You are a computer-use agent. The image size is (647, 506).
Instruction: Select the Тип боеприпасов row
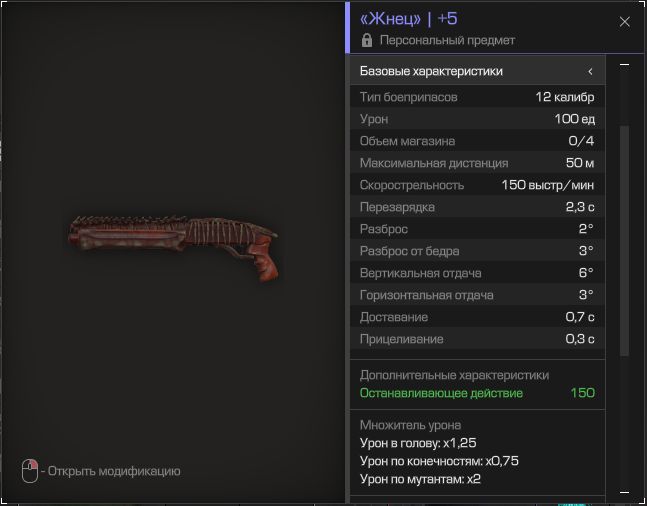coord(477,97)
